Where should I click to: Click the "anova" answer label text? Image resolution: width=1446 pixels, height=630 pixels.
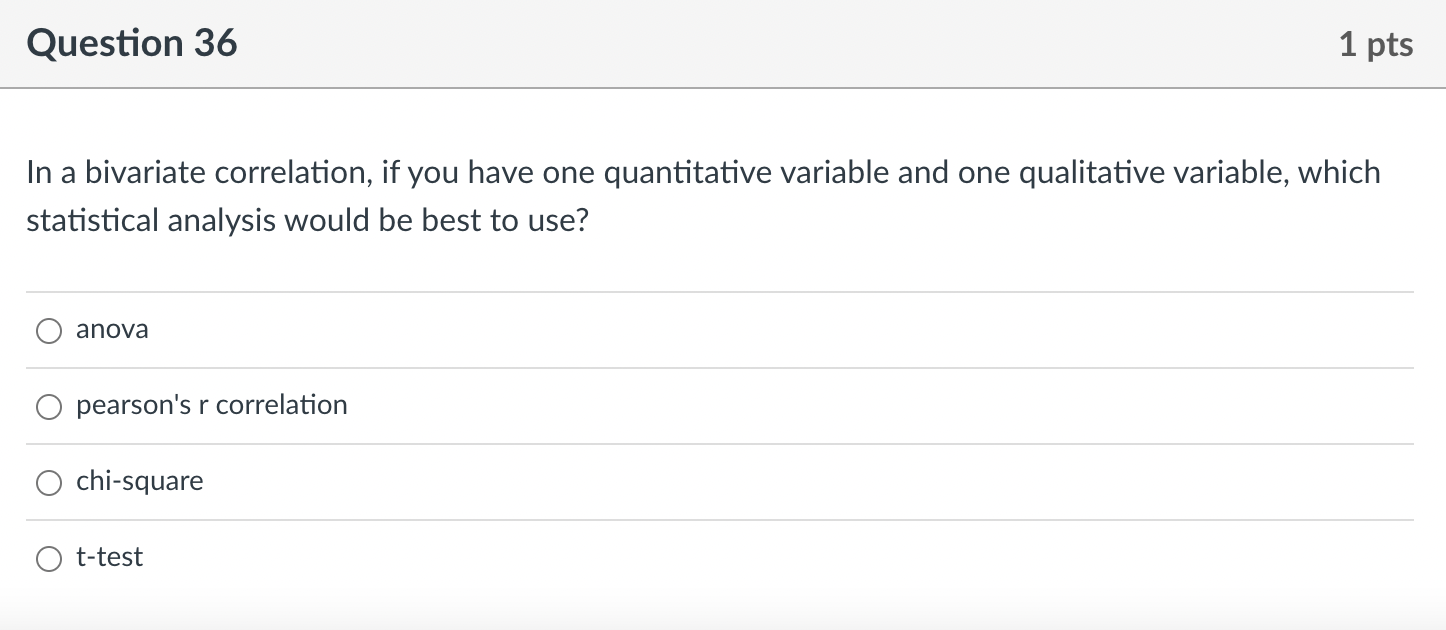coord(112,330)
